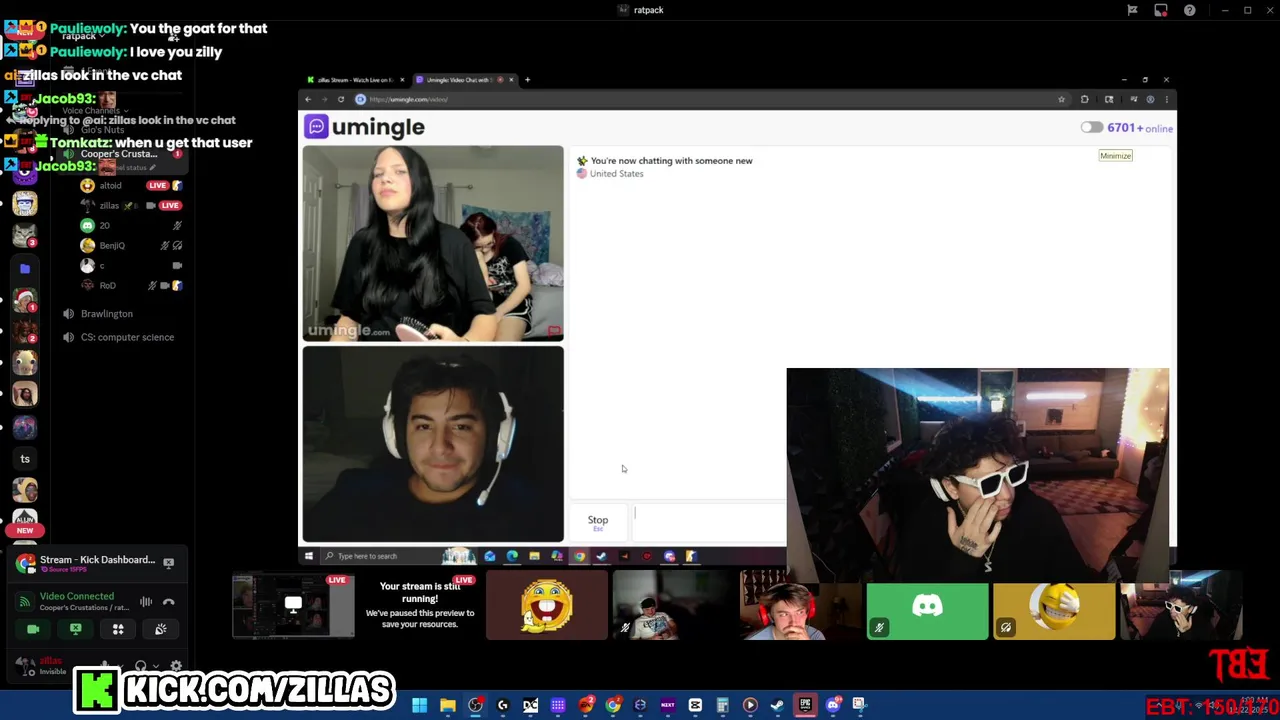Screen dimensions: 1280x720
Task: Open the Discord soundboard button
Action: pyautogui.click(x=160, y=629)
